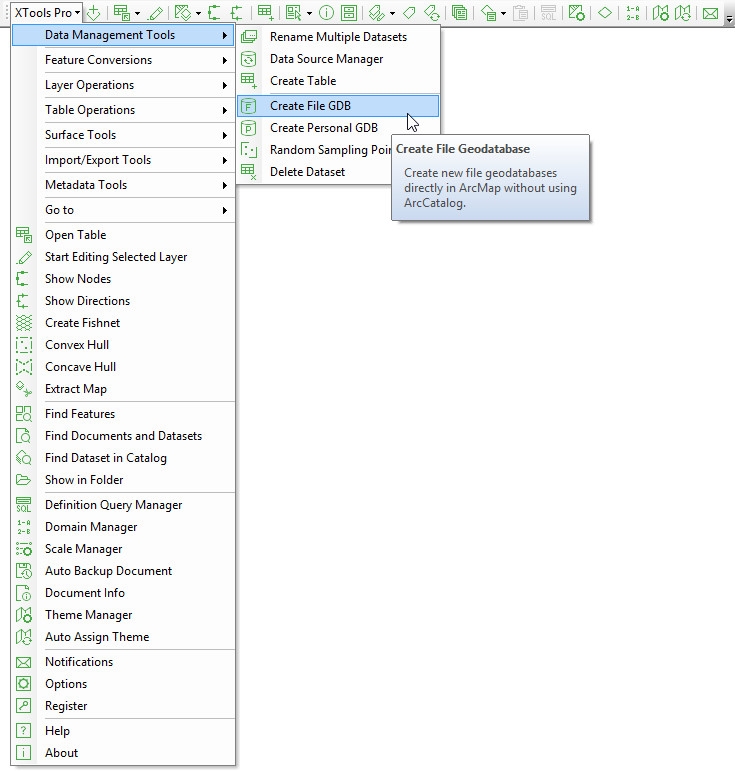The height and width of the screenshot is (771, 735).
Task: Open Theme Manager from the menu
Action: pyautogui.click(x=123, y=615)
